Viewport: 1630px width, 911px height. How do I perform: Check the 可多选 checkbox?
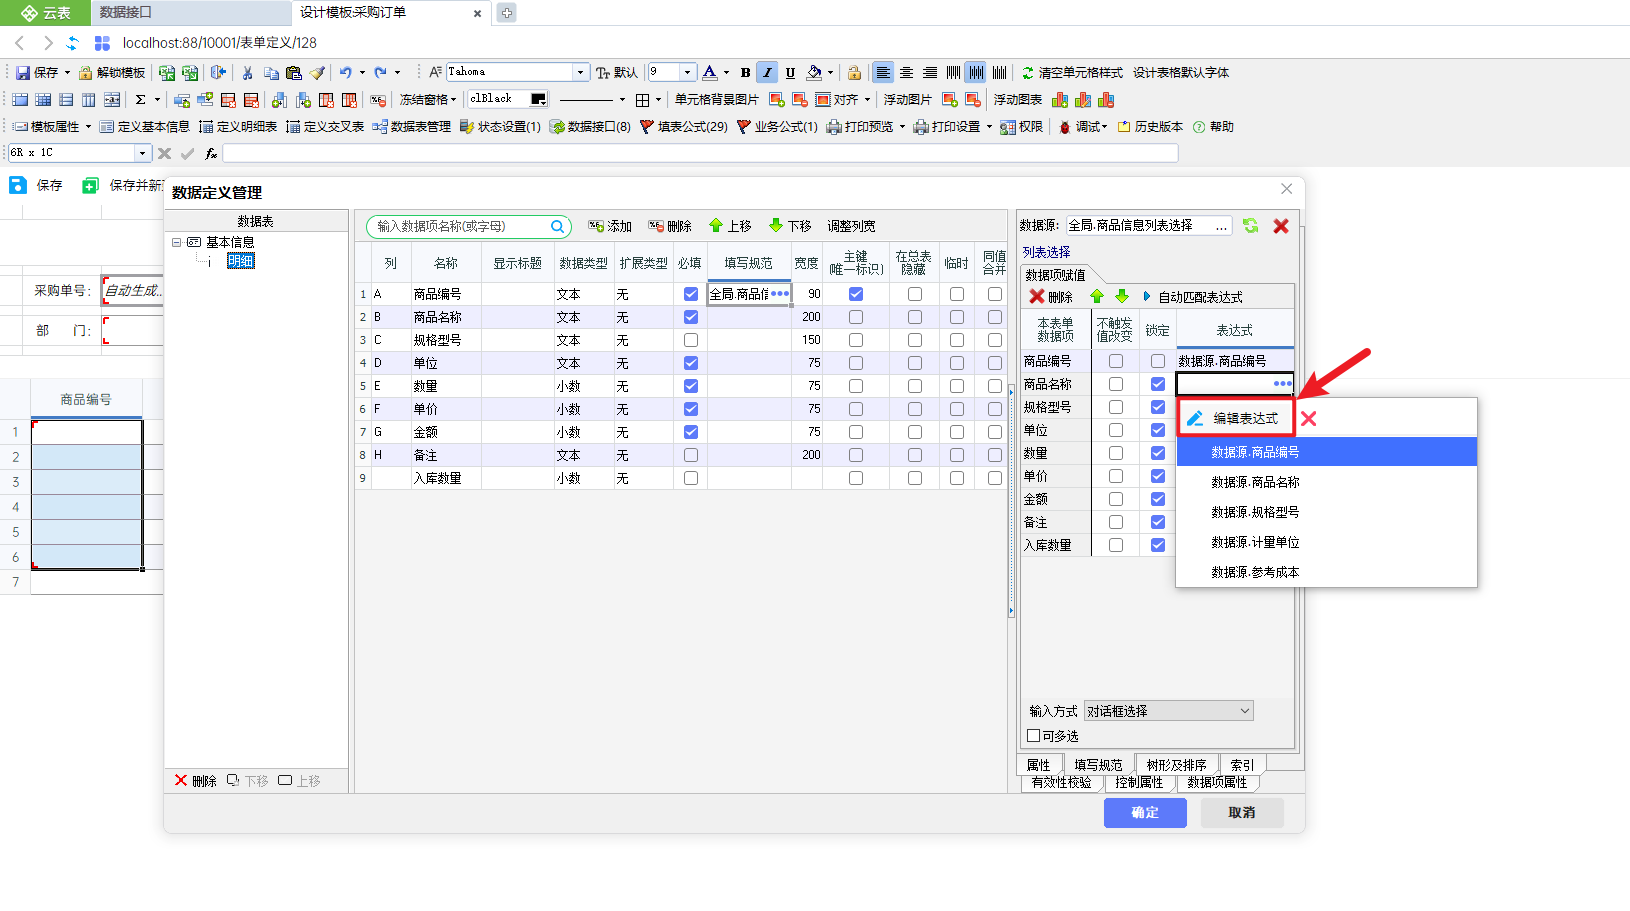point(1034,736)
